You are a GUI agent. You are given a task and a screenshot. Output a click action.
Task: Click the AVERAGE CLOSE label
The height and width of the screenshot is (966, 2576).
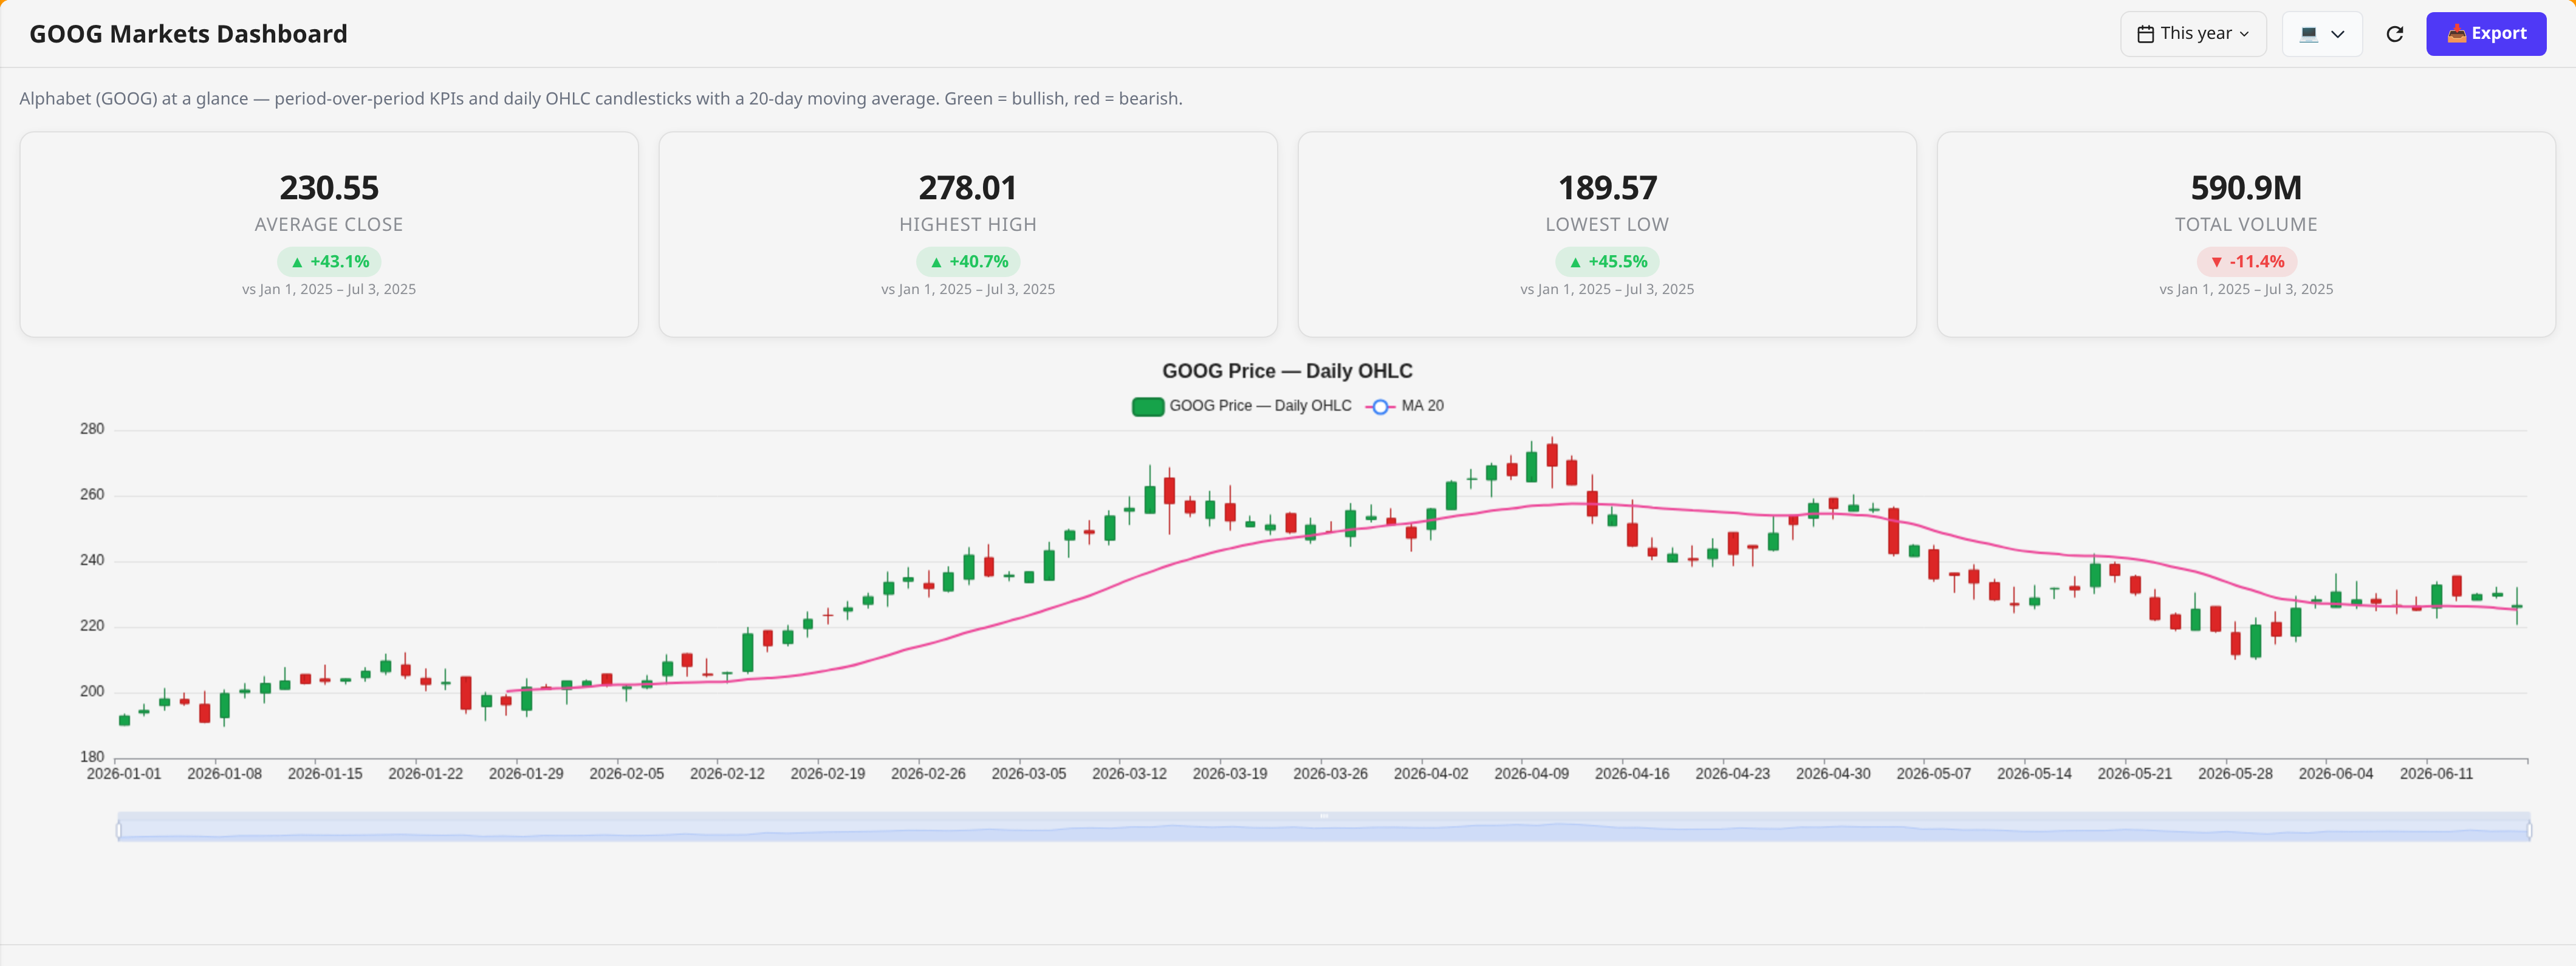[x=329, y=225]
